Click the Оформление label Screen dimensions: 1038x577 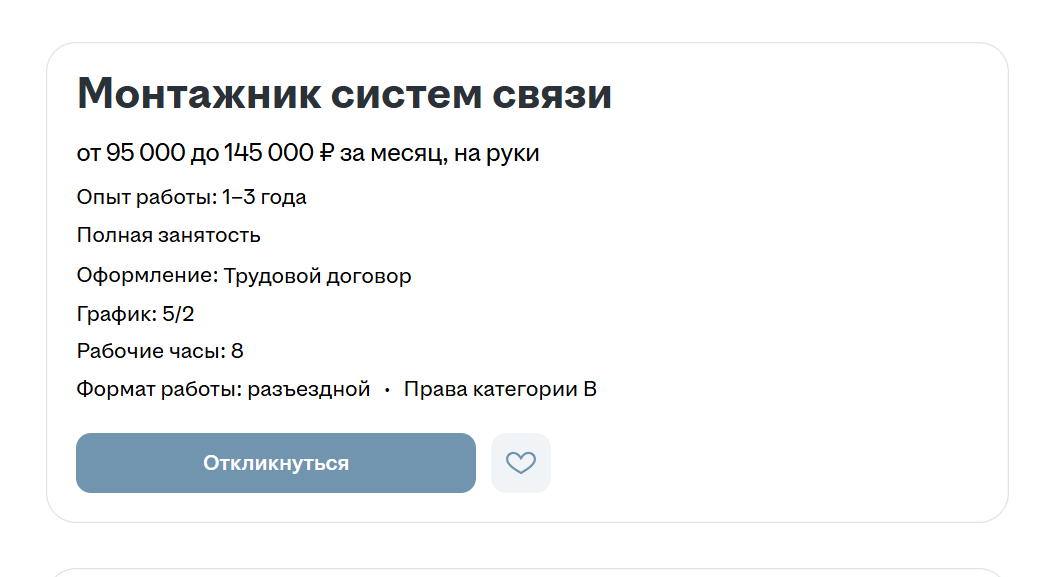click(148, 276)
